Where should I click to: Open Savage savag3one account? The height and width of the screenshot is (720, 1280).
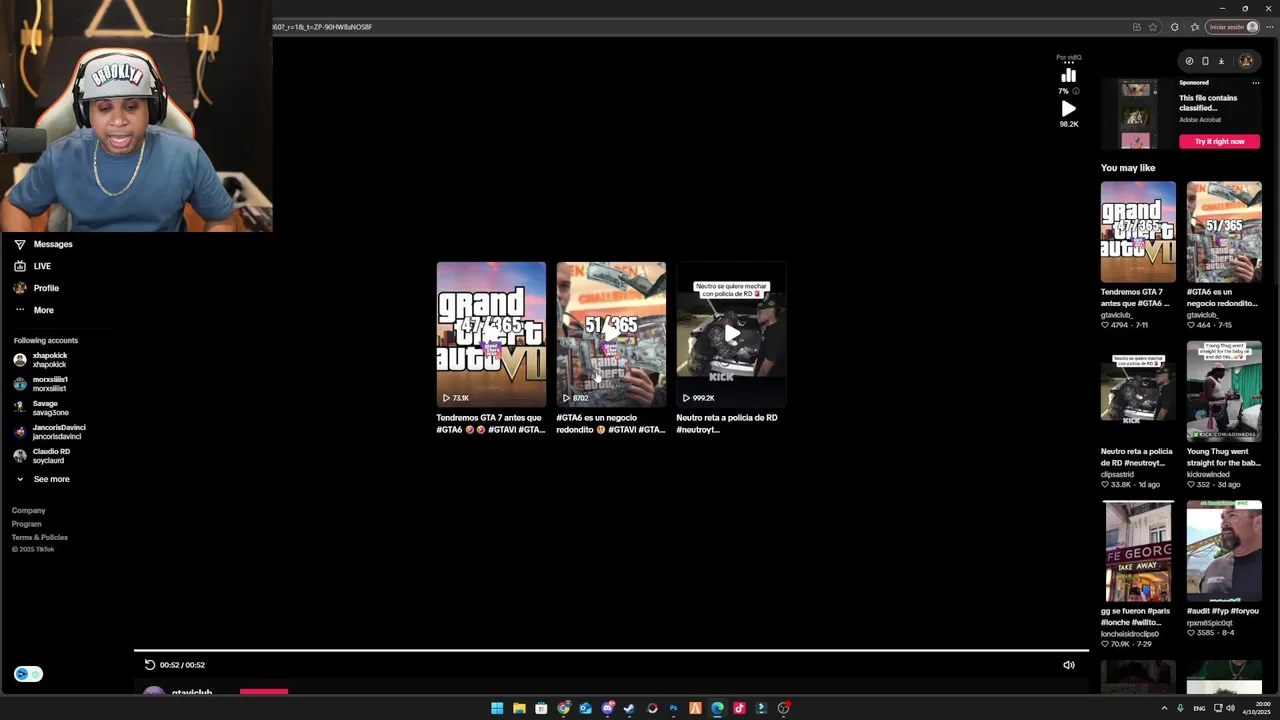(x=41, y=408)
